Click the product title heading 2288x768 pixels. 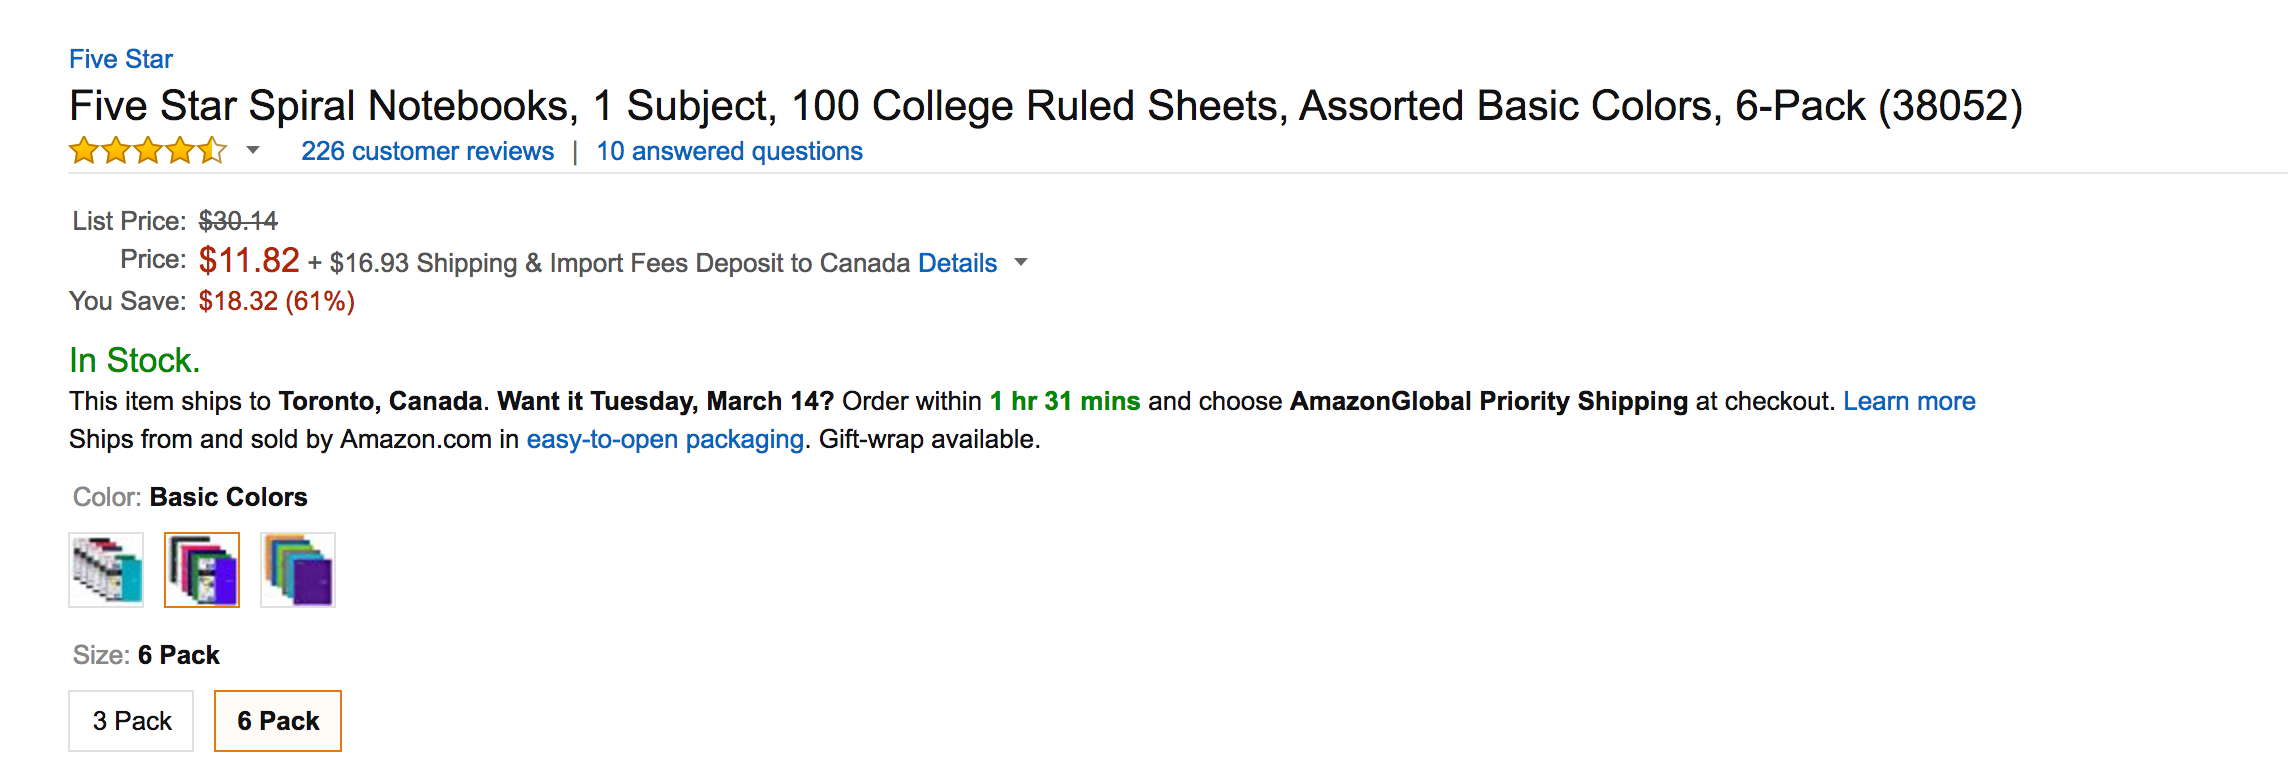[x=1045, y=106]
